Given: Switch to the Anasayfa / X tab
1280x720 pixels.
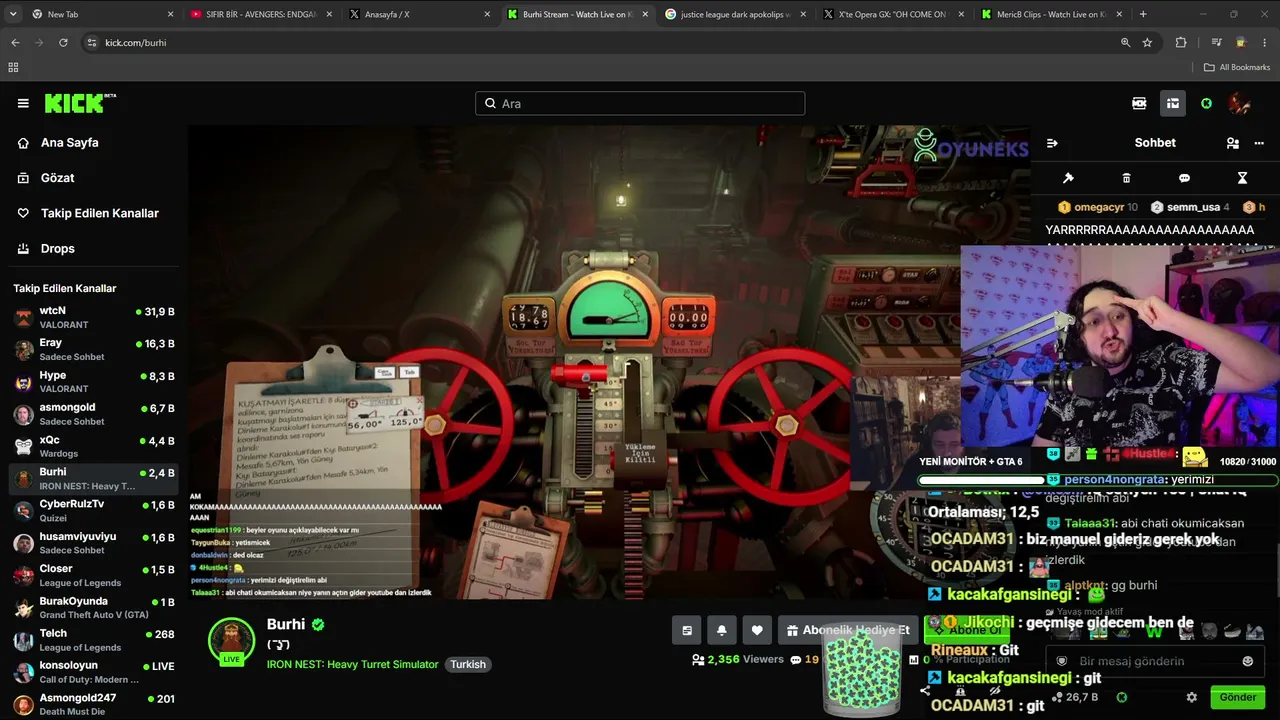Looking at the screenshot, I should pos(418,14).
